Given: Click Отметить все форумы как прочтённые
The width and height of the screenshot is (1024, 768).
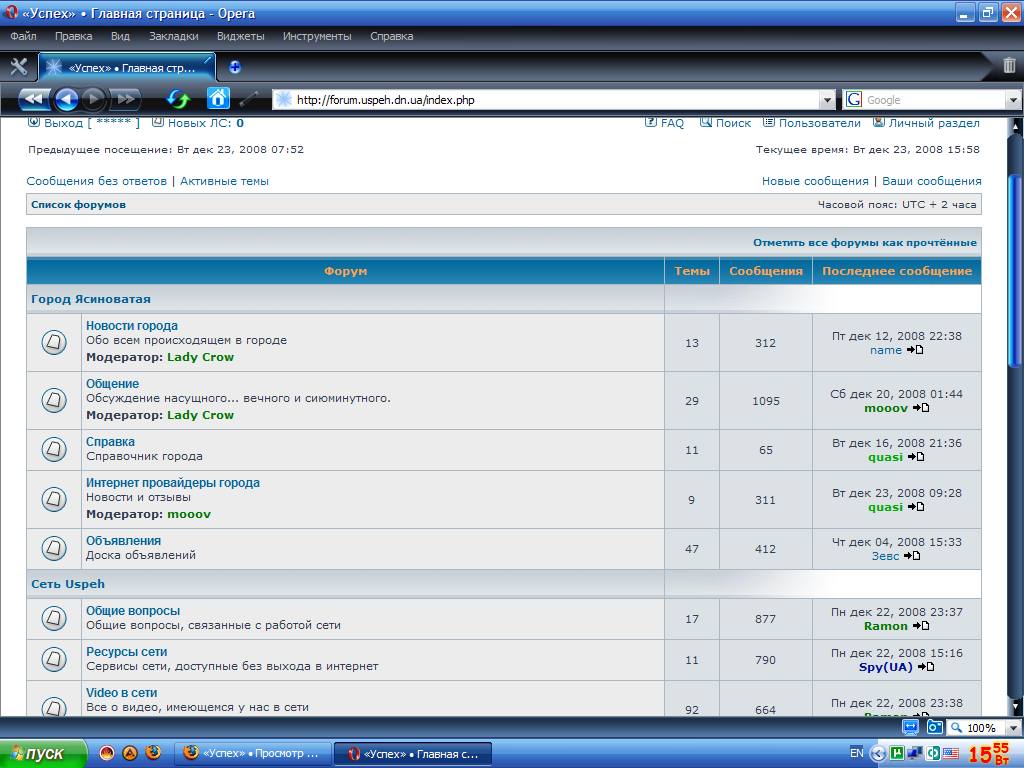Looking at the screenshot, I should coord(864,243).
